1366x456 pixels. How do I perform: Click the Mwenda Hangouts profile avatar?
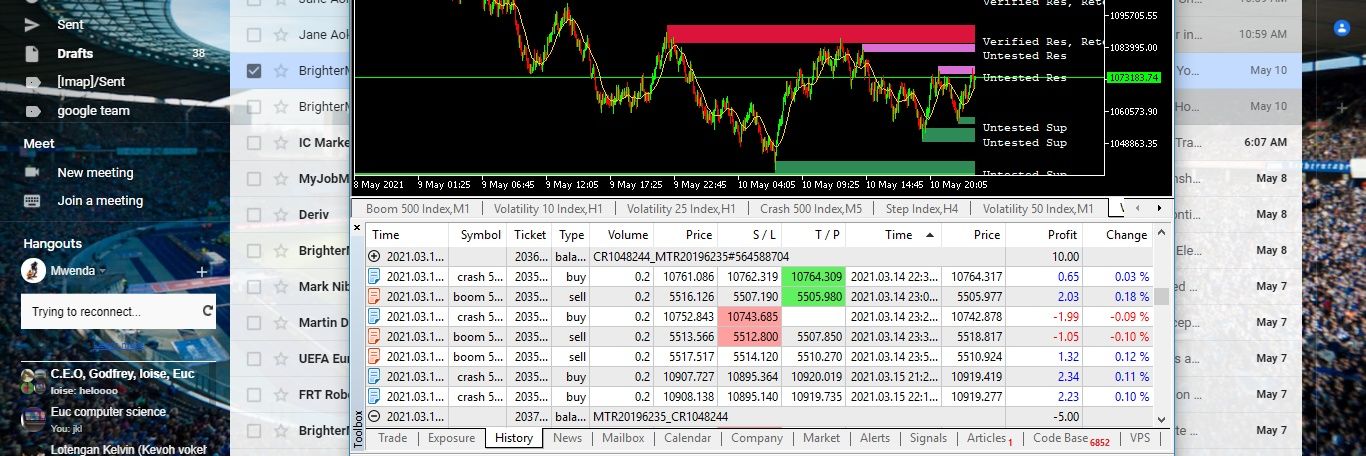34,270
